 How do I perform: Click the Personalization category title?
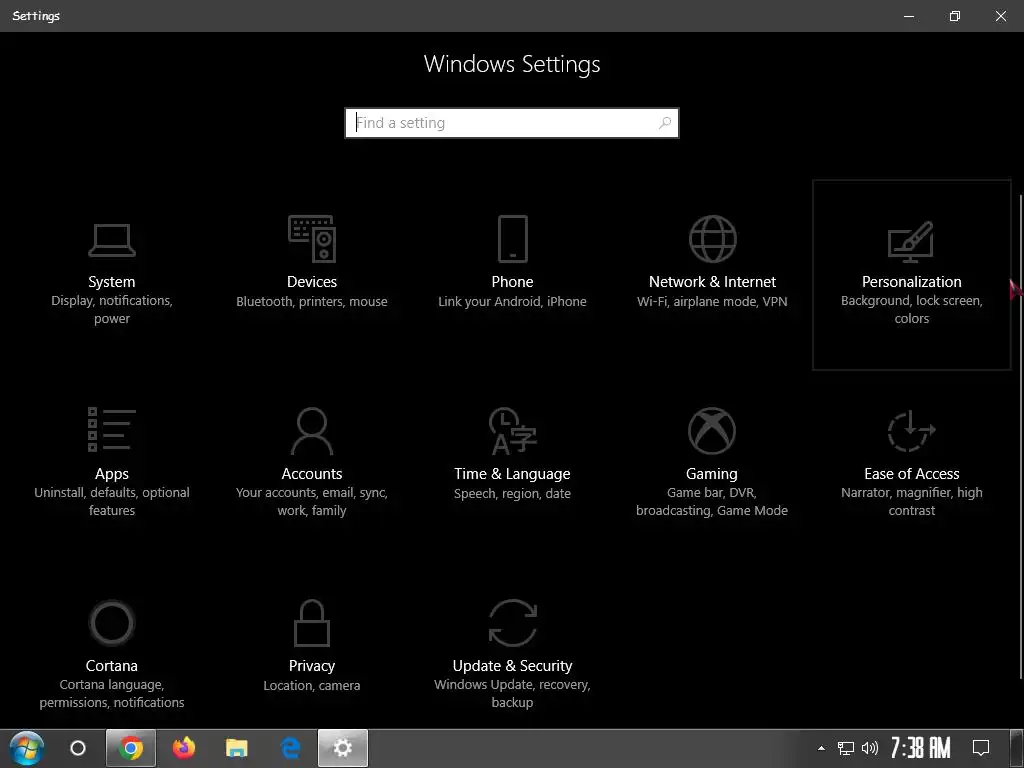pos(912,281)
